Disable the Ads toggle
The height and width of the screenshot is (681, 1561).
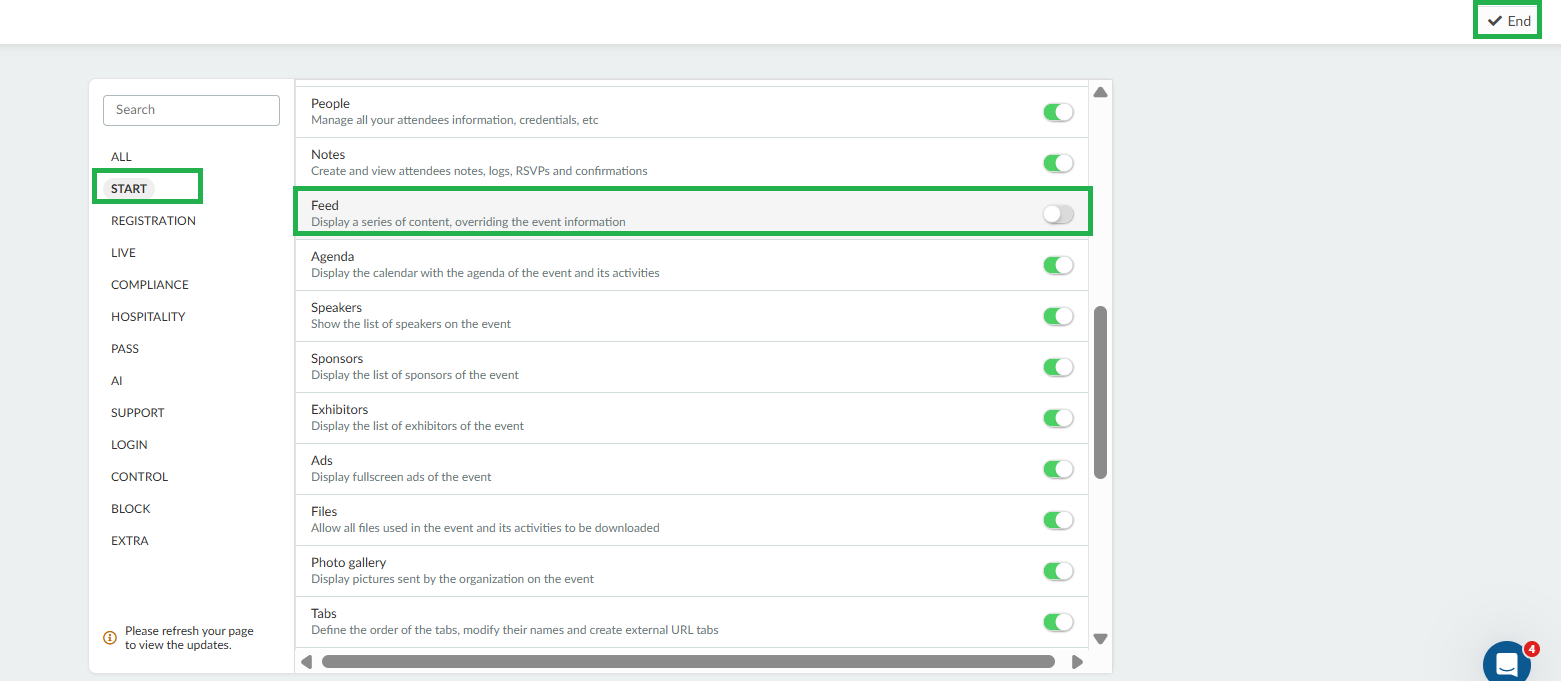pos(1058,469)
